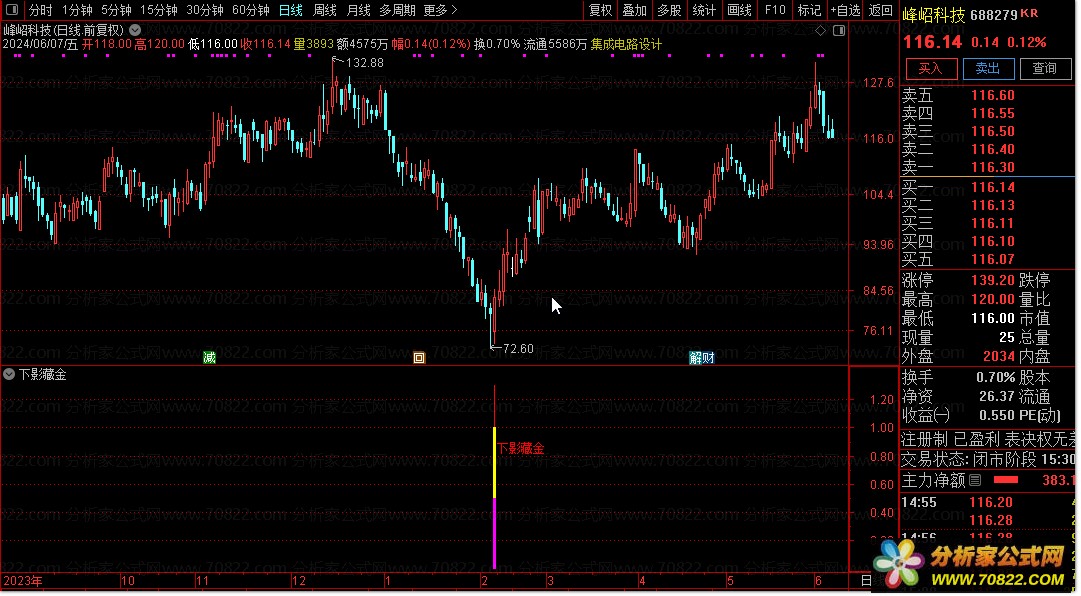The height and width of the screenshot is (596, 1081).
Task: Open the chart title dropdown arrow beside 峰岹科技
Action: (136, 30)
